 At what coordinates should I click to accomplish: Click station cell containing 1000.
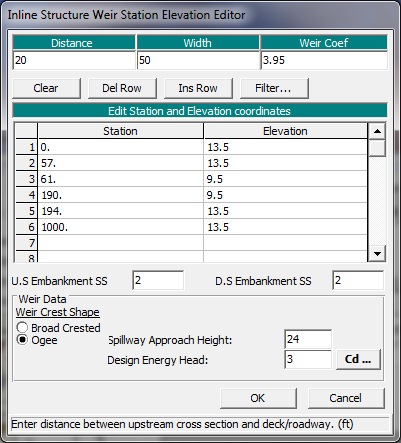click(x=121, y=227)
